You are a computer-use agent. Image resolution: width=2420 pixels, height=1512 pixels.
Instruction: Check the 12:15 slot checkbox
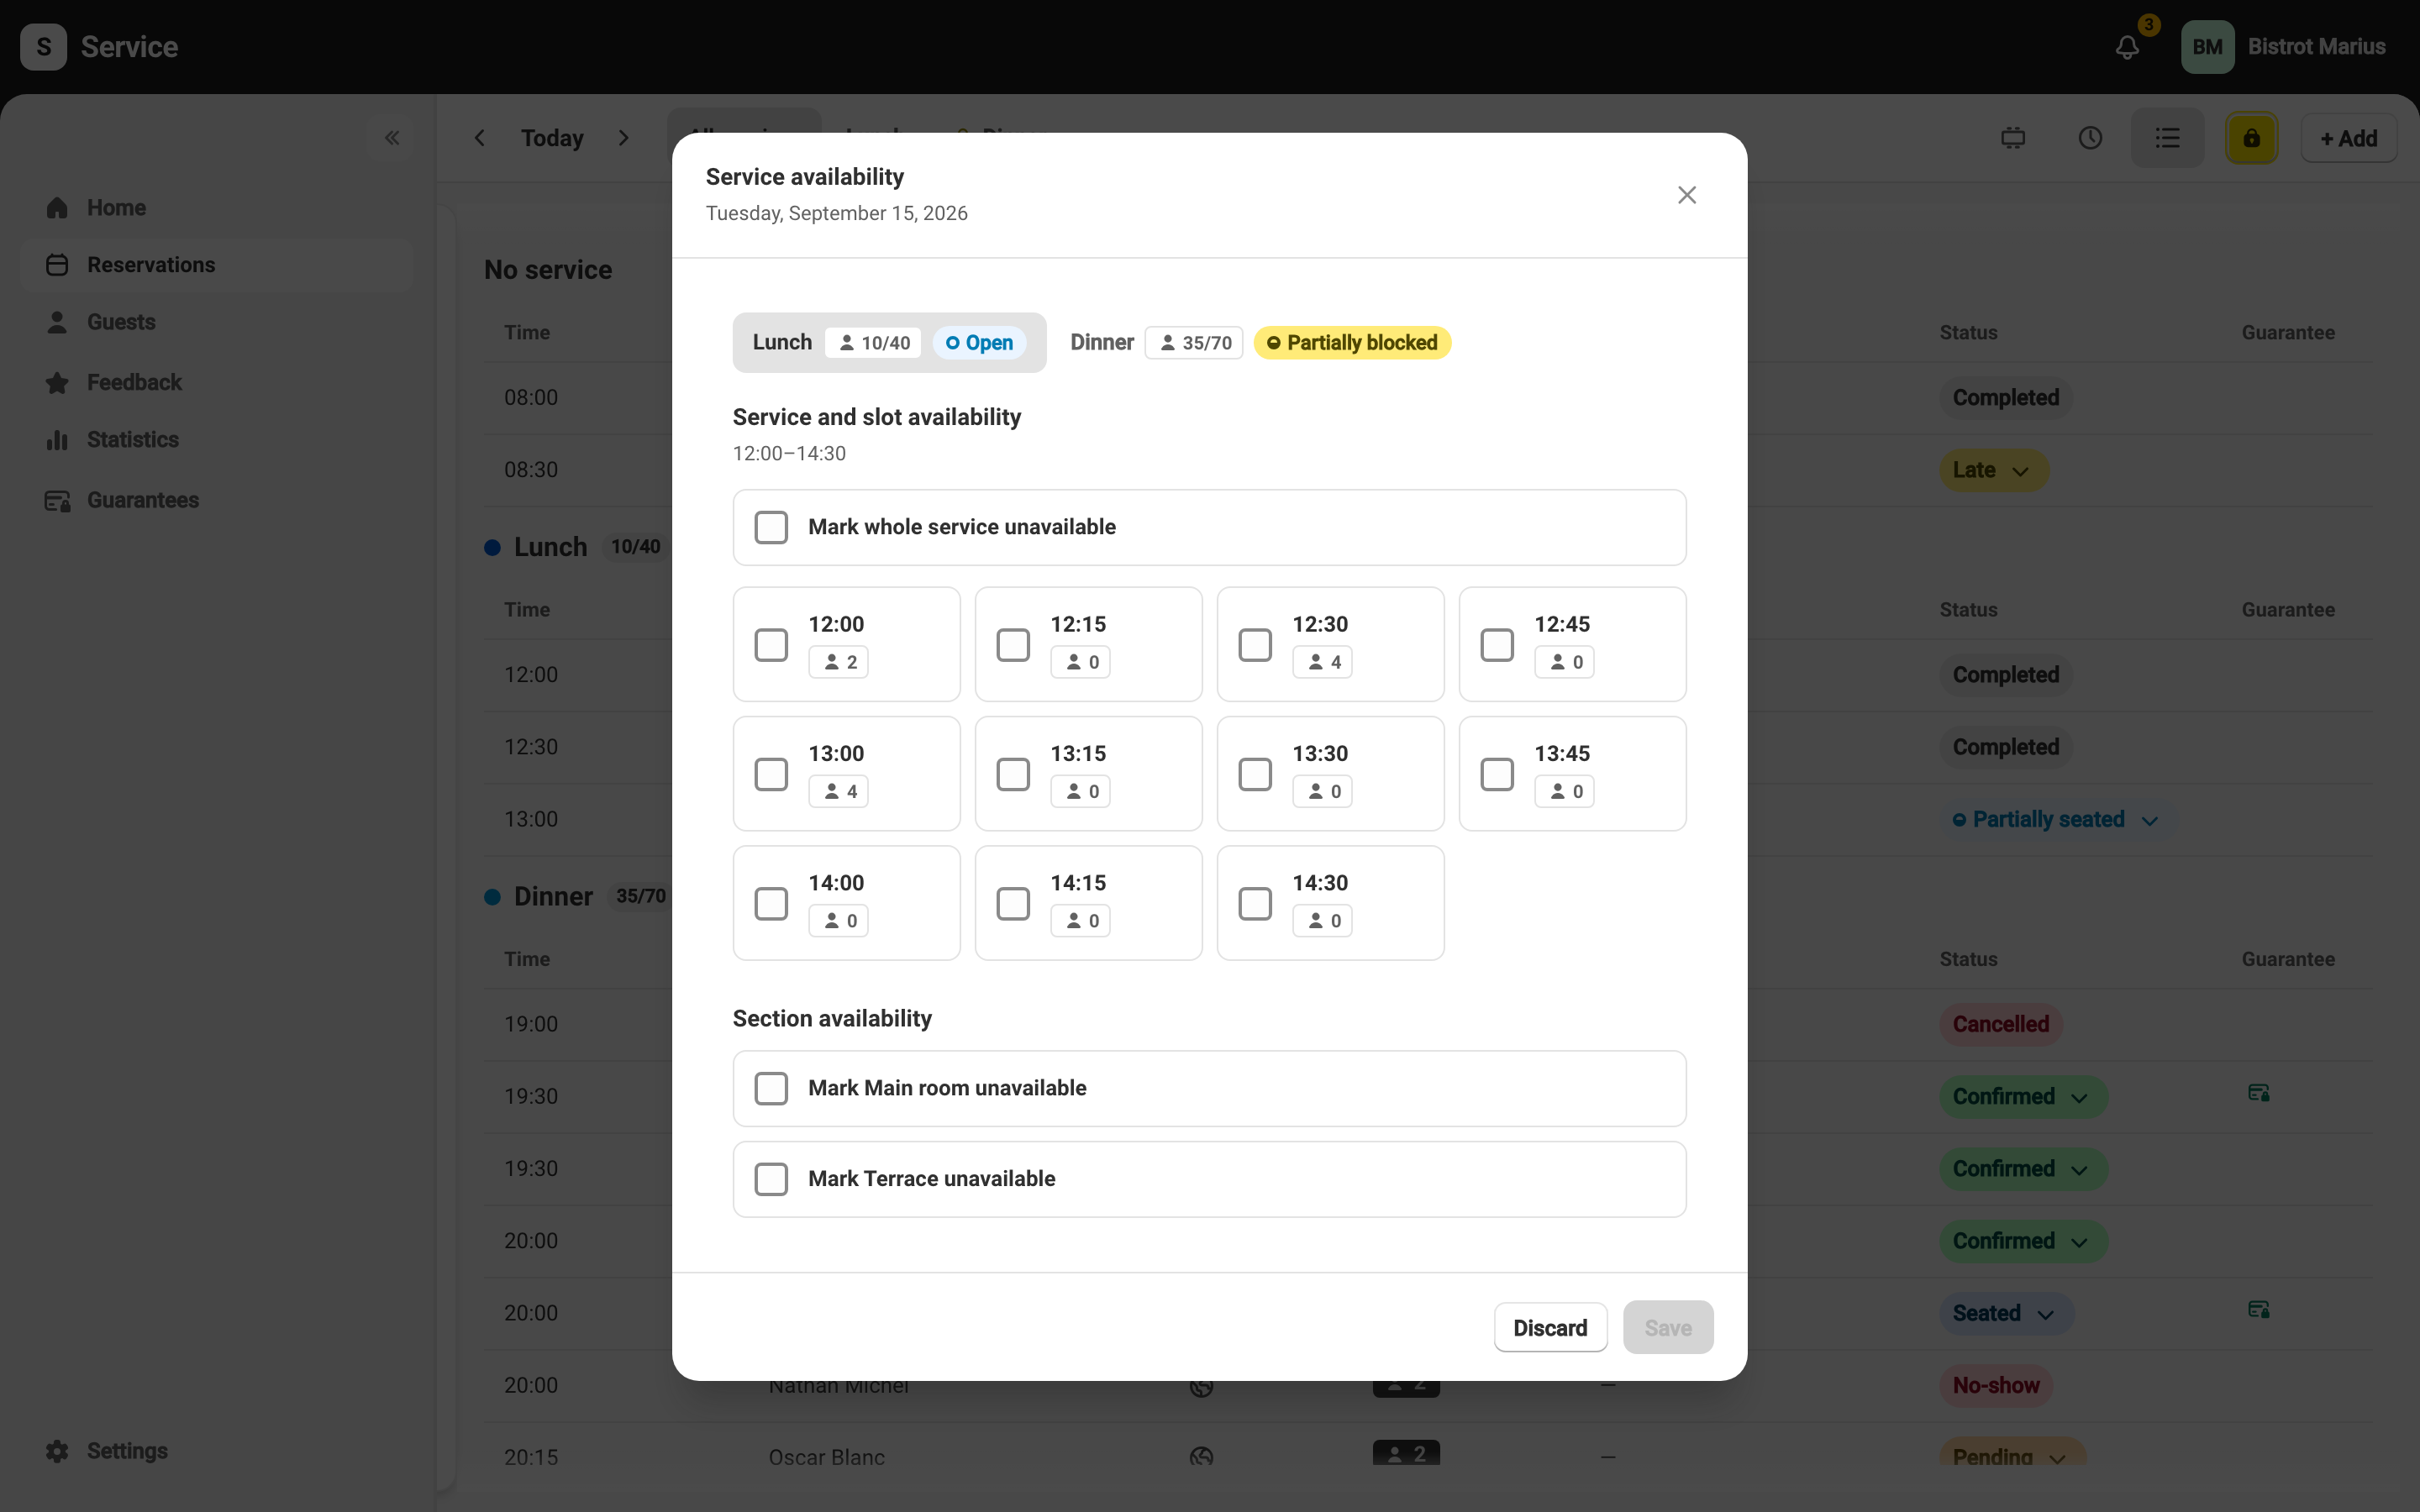coord(1013,645)
